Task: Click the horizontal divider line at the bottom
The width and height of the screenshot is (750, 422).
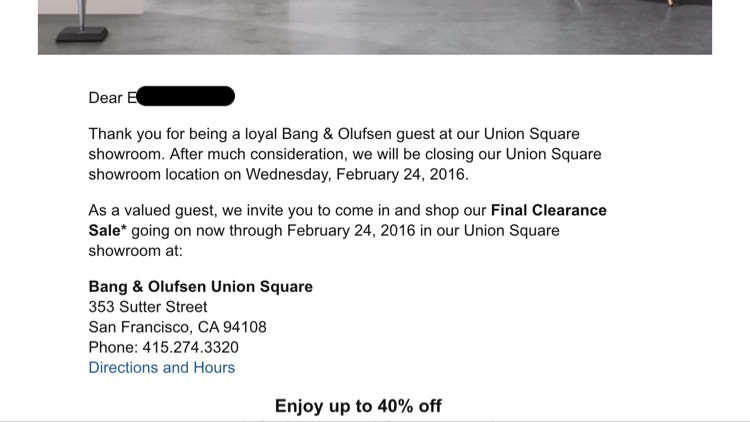Action: (x=375, y=421)
